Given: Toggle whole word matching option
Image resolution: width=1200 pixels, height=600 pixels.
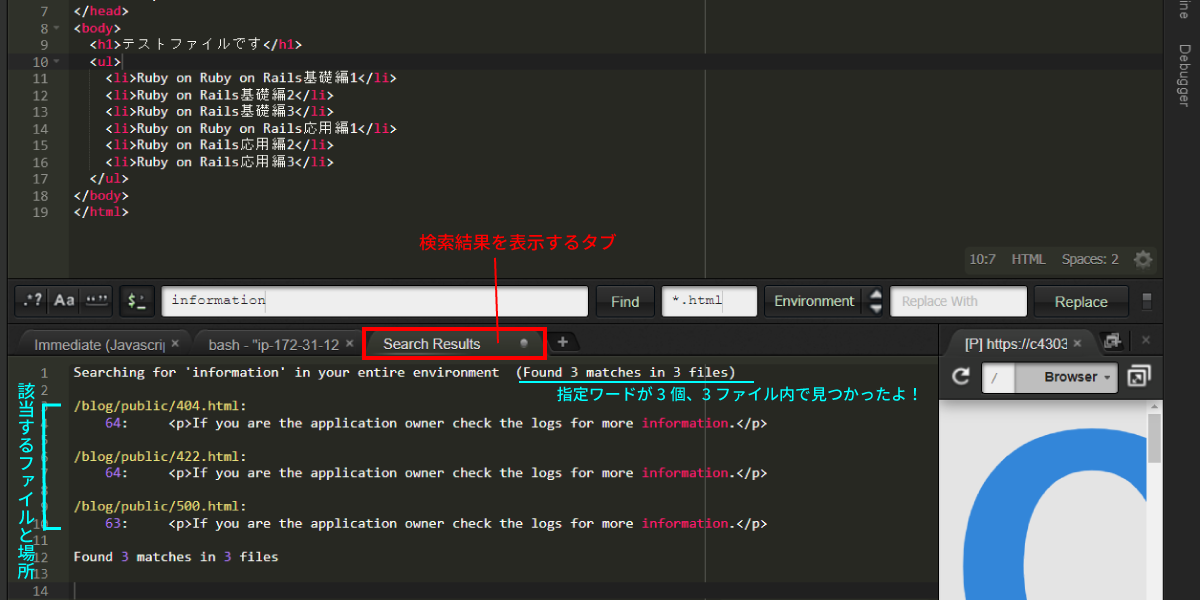Looking at the screenshot, I should pyautogui.click(x=96, y=300).
